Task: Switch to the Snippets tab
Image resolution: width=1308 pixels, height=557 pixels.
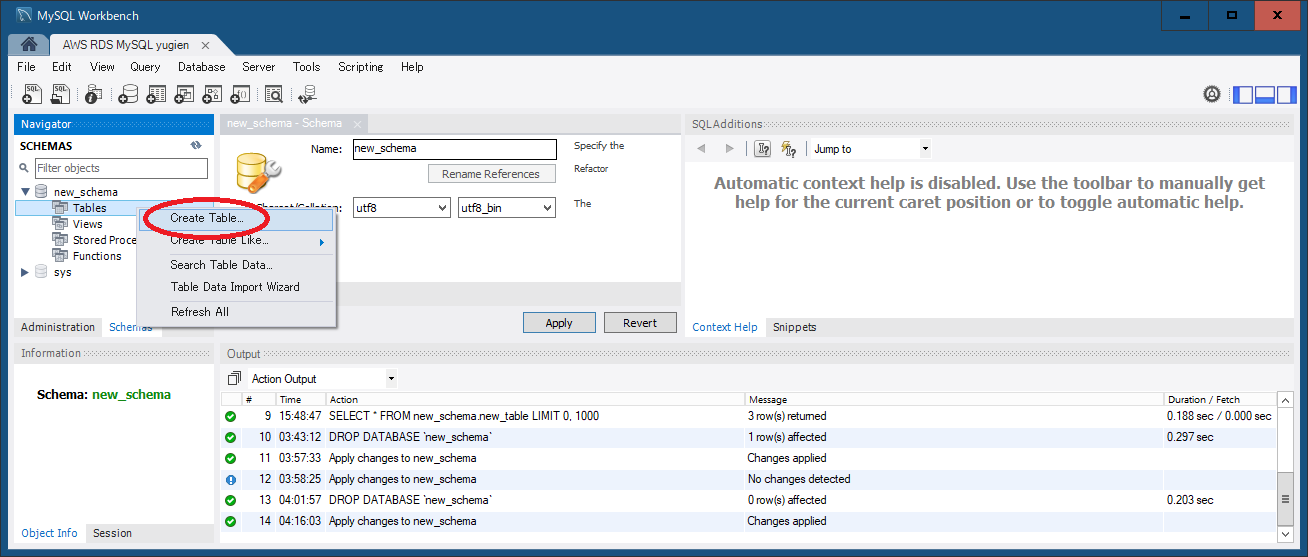Action: (794, 327)
